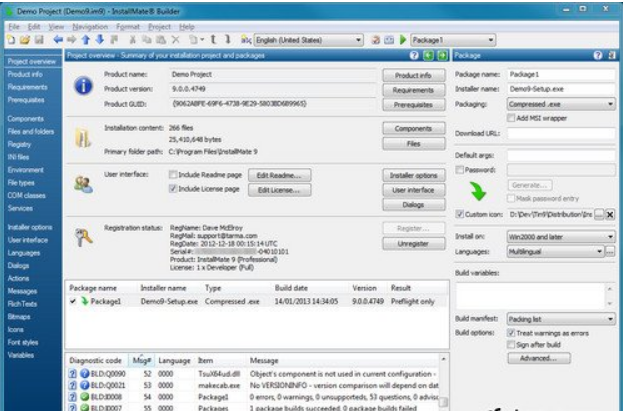Tick the Password checkbox

(x=459, y=170)
